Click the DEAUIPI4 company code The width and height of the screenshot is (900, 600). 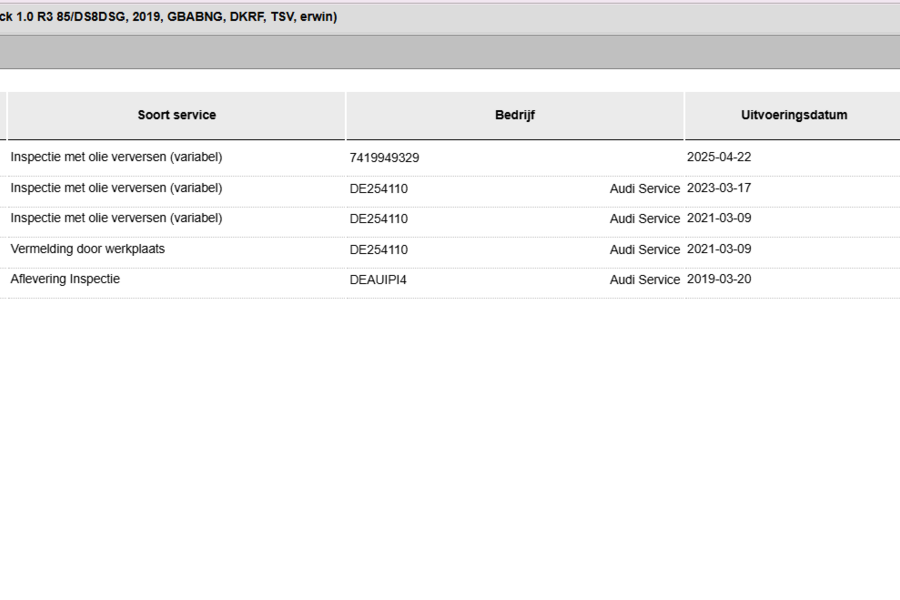coord(378,280)
